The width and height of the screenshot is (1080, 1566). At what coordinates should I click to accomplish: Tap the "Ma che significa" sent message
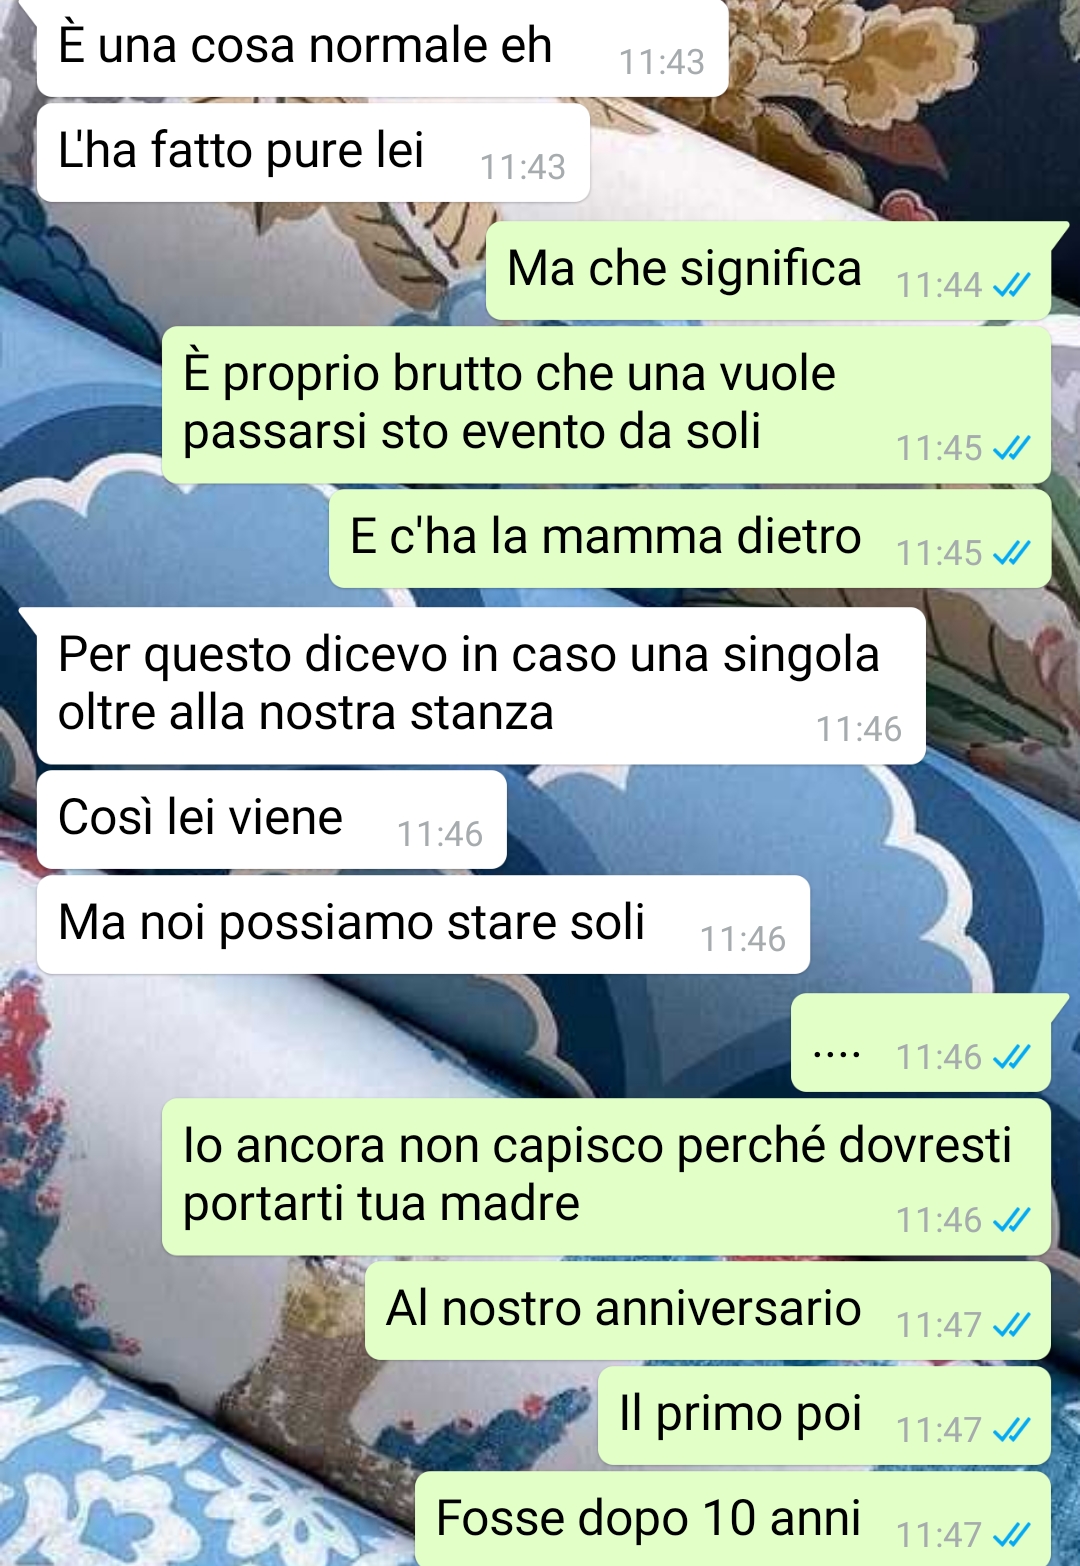pyautogui.click(x=768, y=271)
